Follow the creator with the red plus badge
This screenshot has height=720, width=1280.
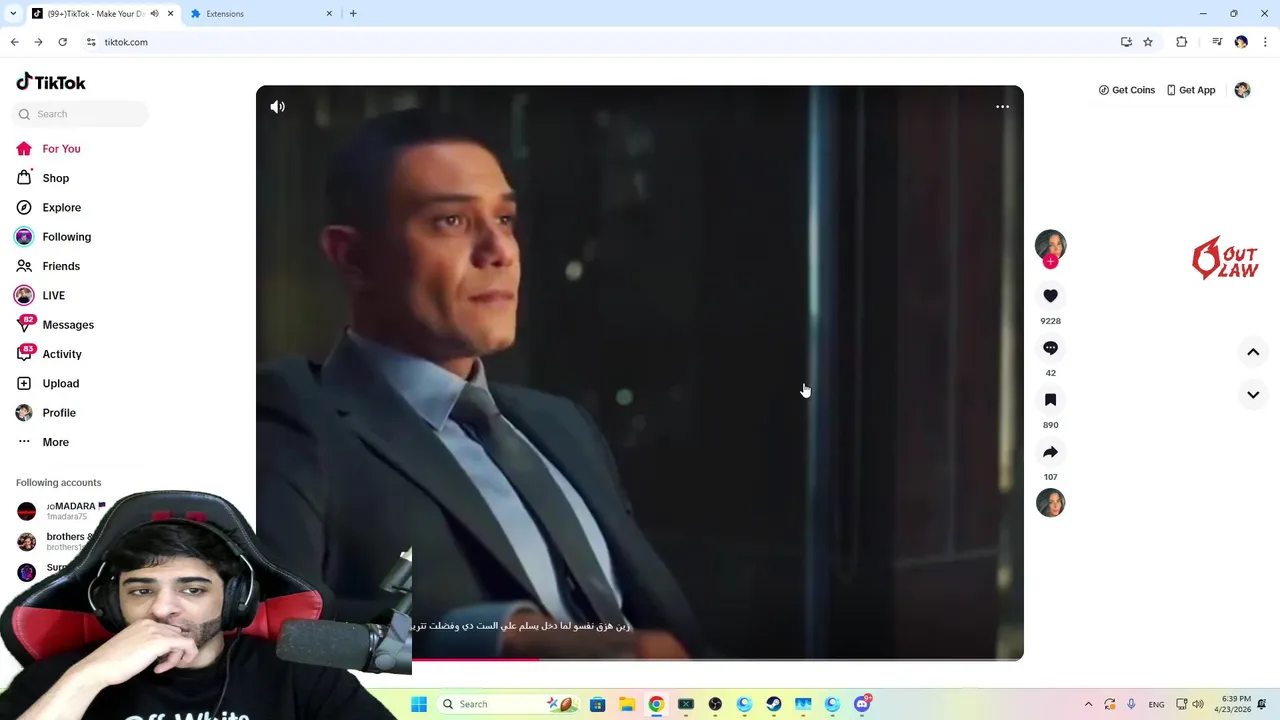click(1050, 262)
